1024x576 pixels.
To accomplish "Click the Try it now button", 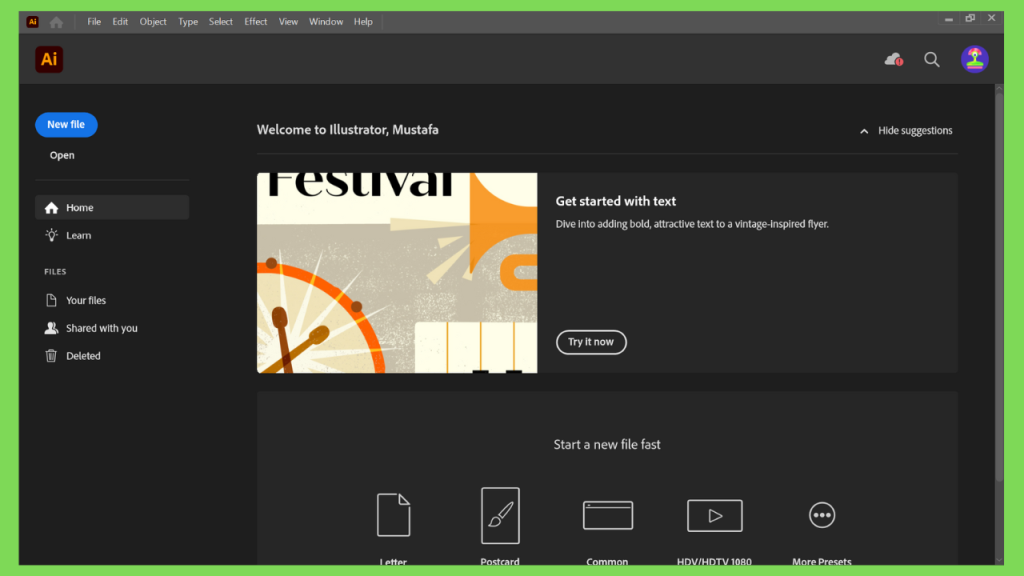I will coord(591,342).
